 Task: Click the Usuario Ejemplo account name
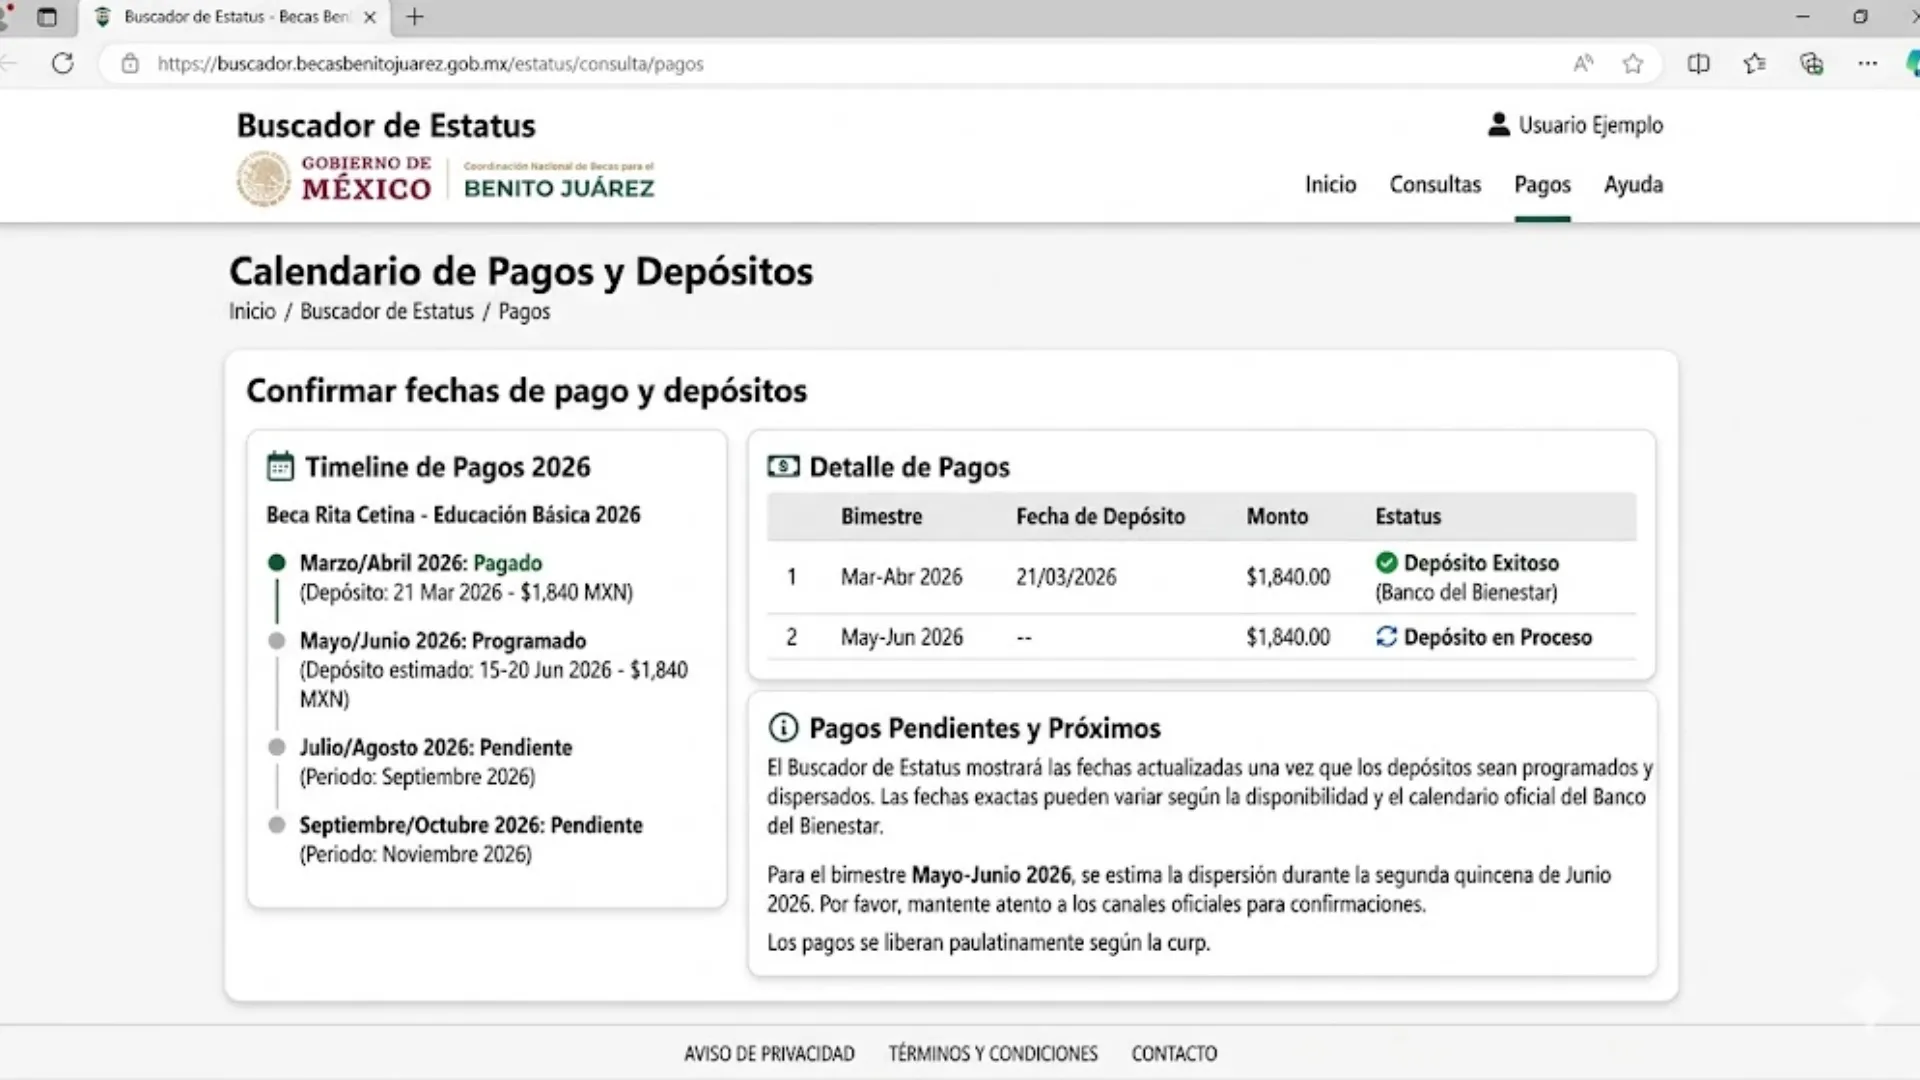(1590, 125)
